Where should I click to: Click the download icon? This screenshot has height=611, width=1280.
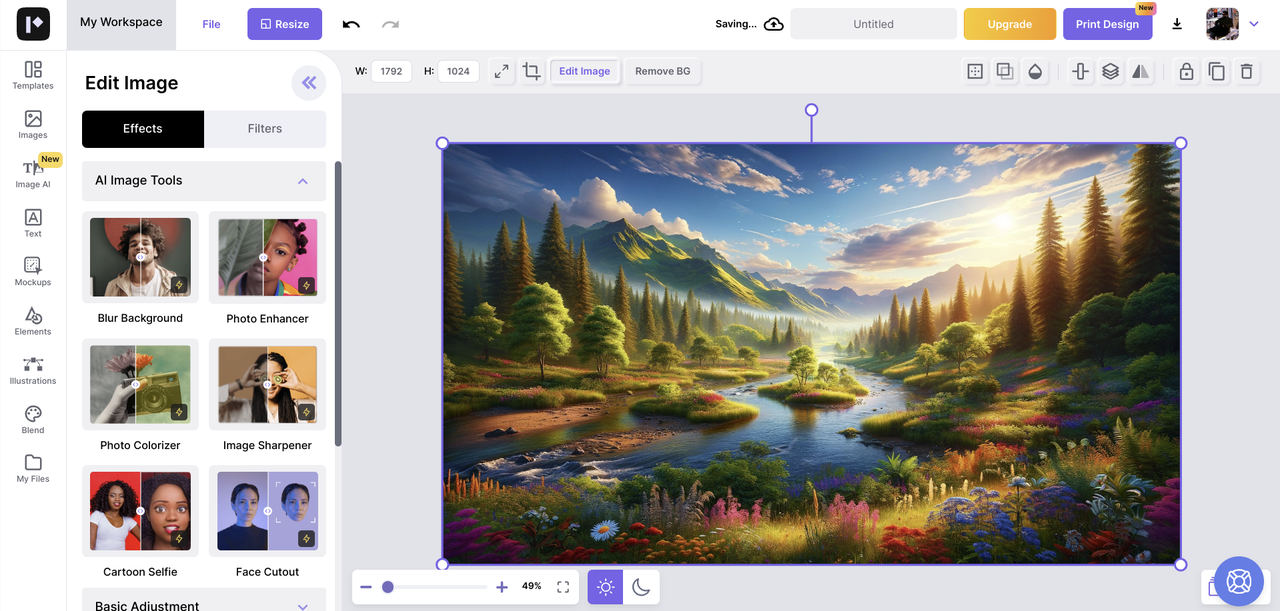click(1177, 24)
